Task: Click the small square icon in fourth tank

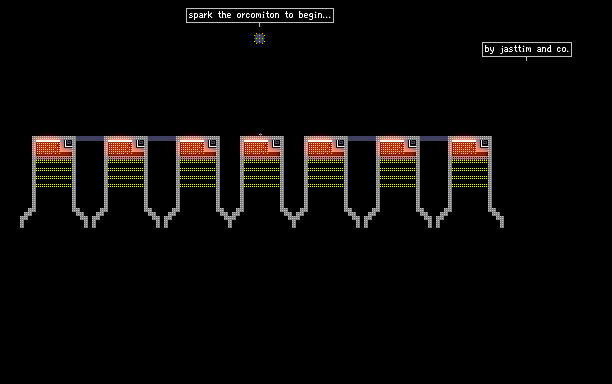Action: [276, 143]
